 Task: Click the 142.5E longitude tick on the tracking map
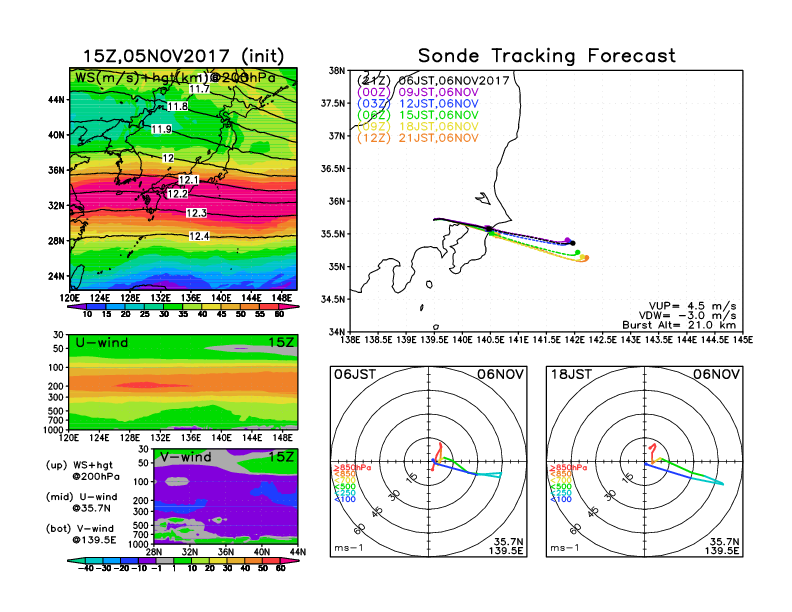602,340
